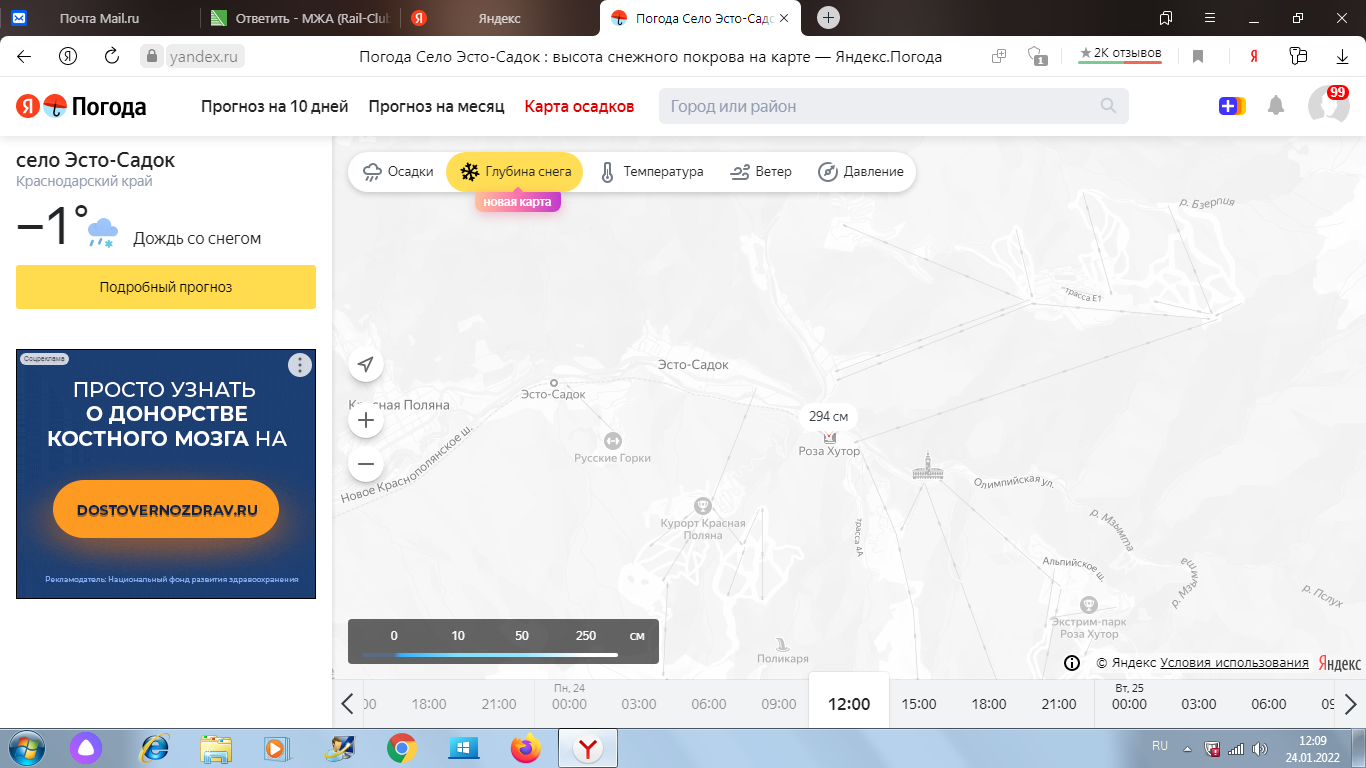Screen dimensions: 1366x768
Task: Switch to the Почта Mail.ru tab
Action: [100, 18]
